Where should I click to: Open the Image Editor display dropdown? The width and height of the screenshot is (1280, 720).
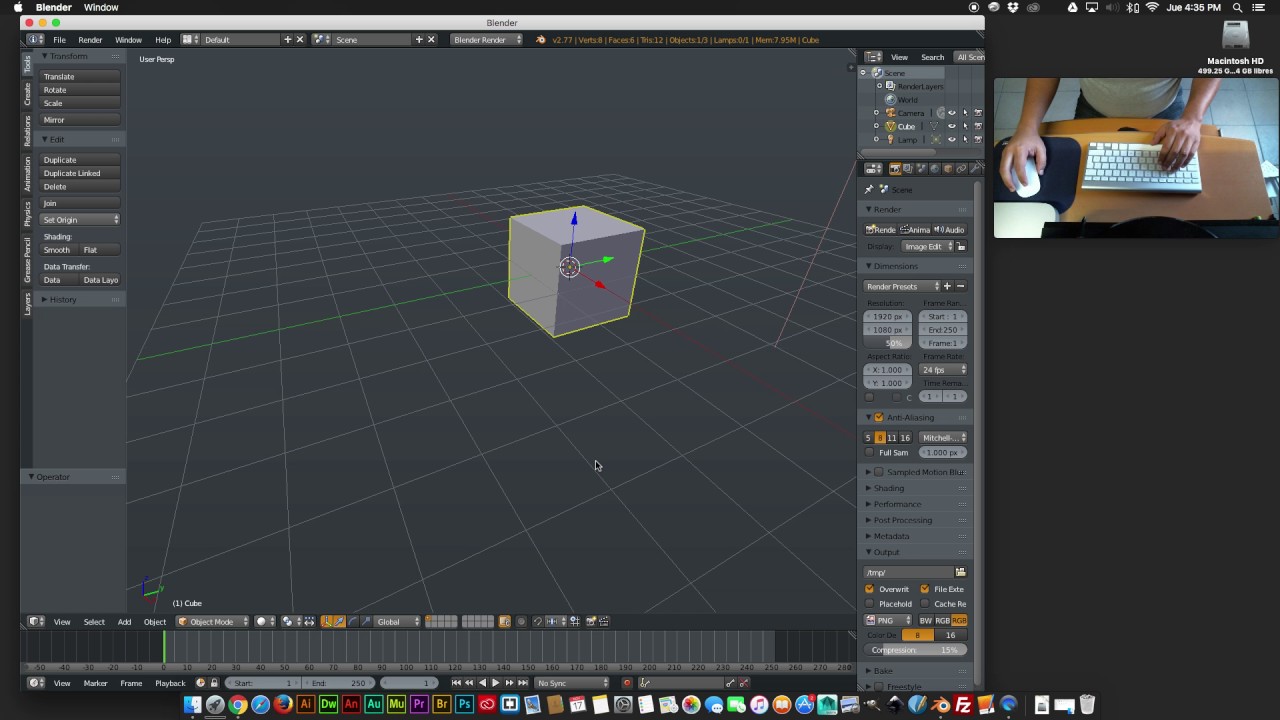(927, 247)
